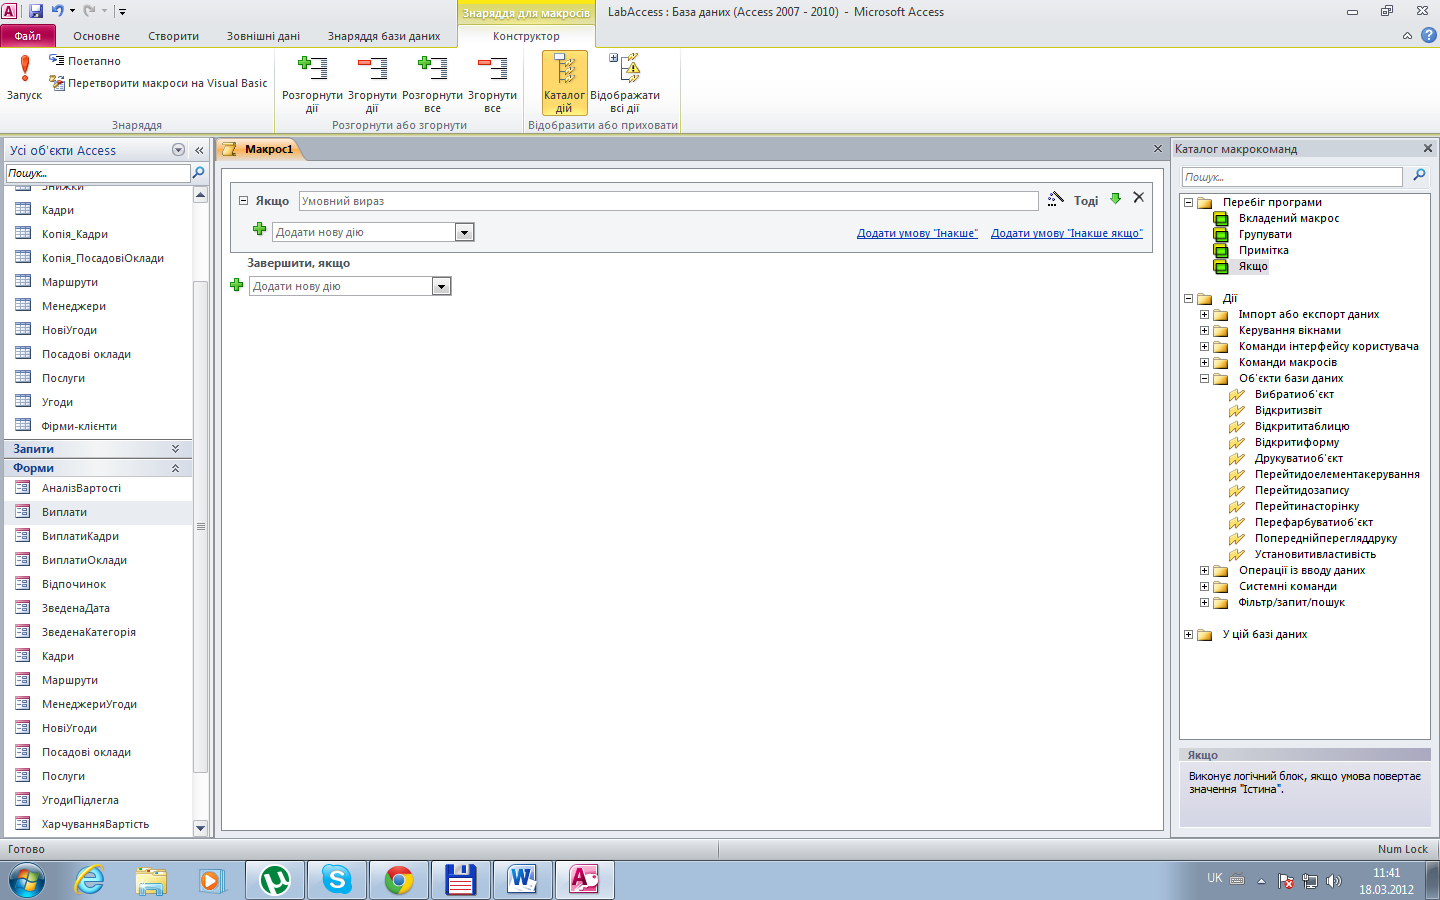Open Додати нову дію dropdown inside Якщо

(464, 232)
